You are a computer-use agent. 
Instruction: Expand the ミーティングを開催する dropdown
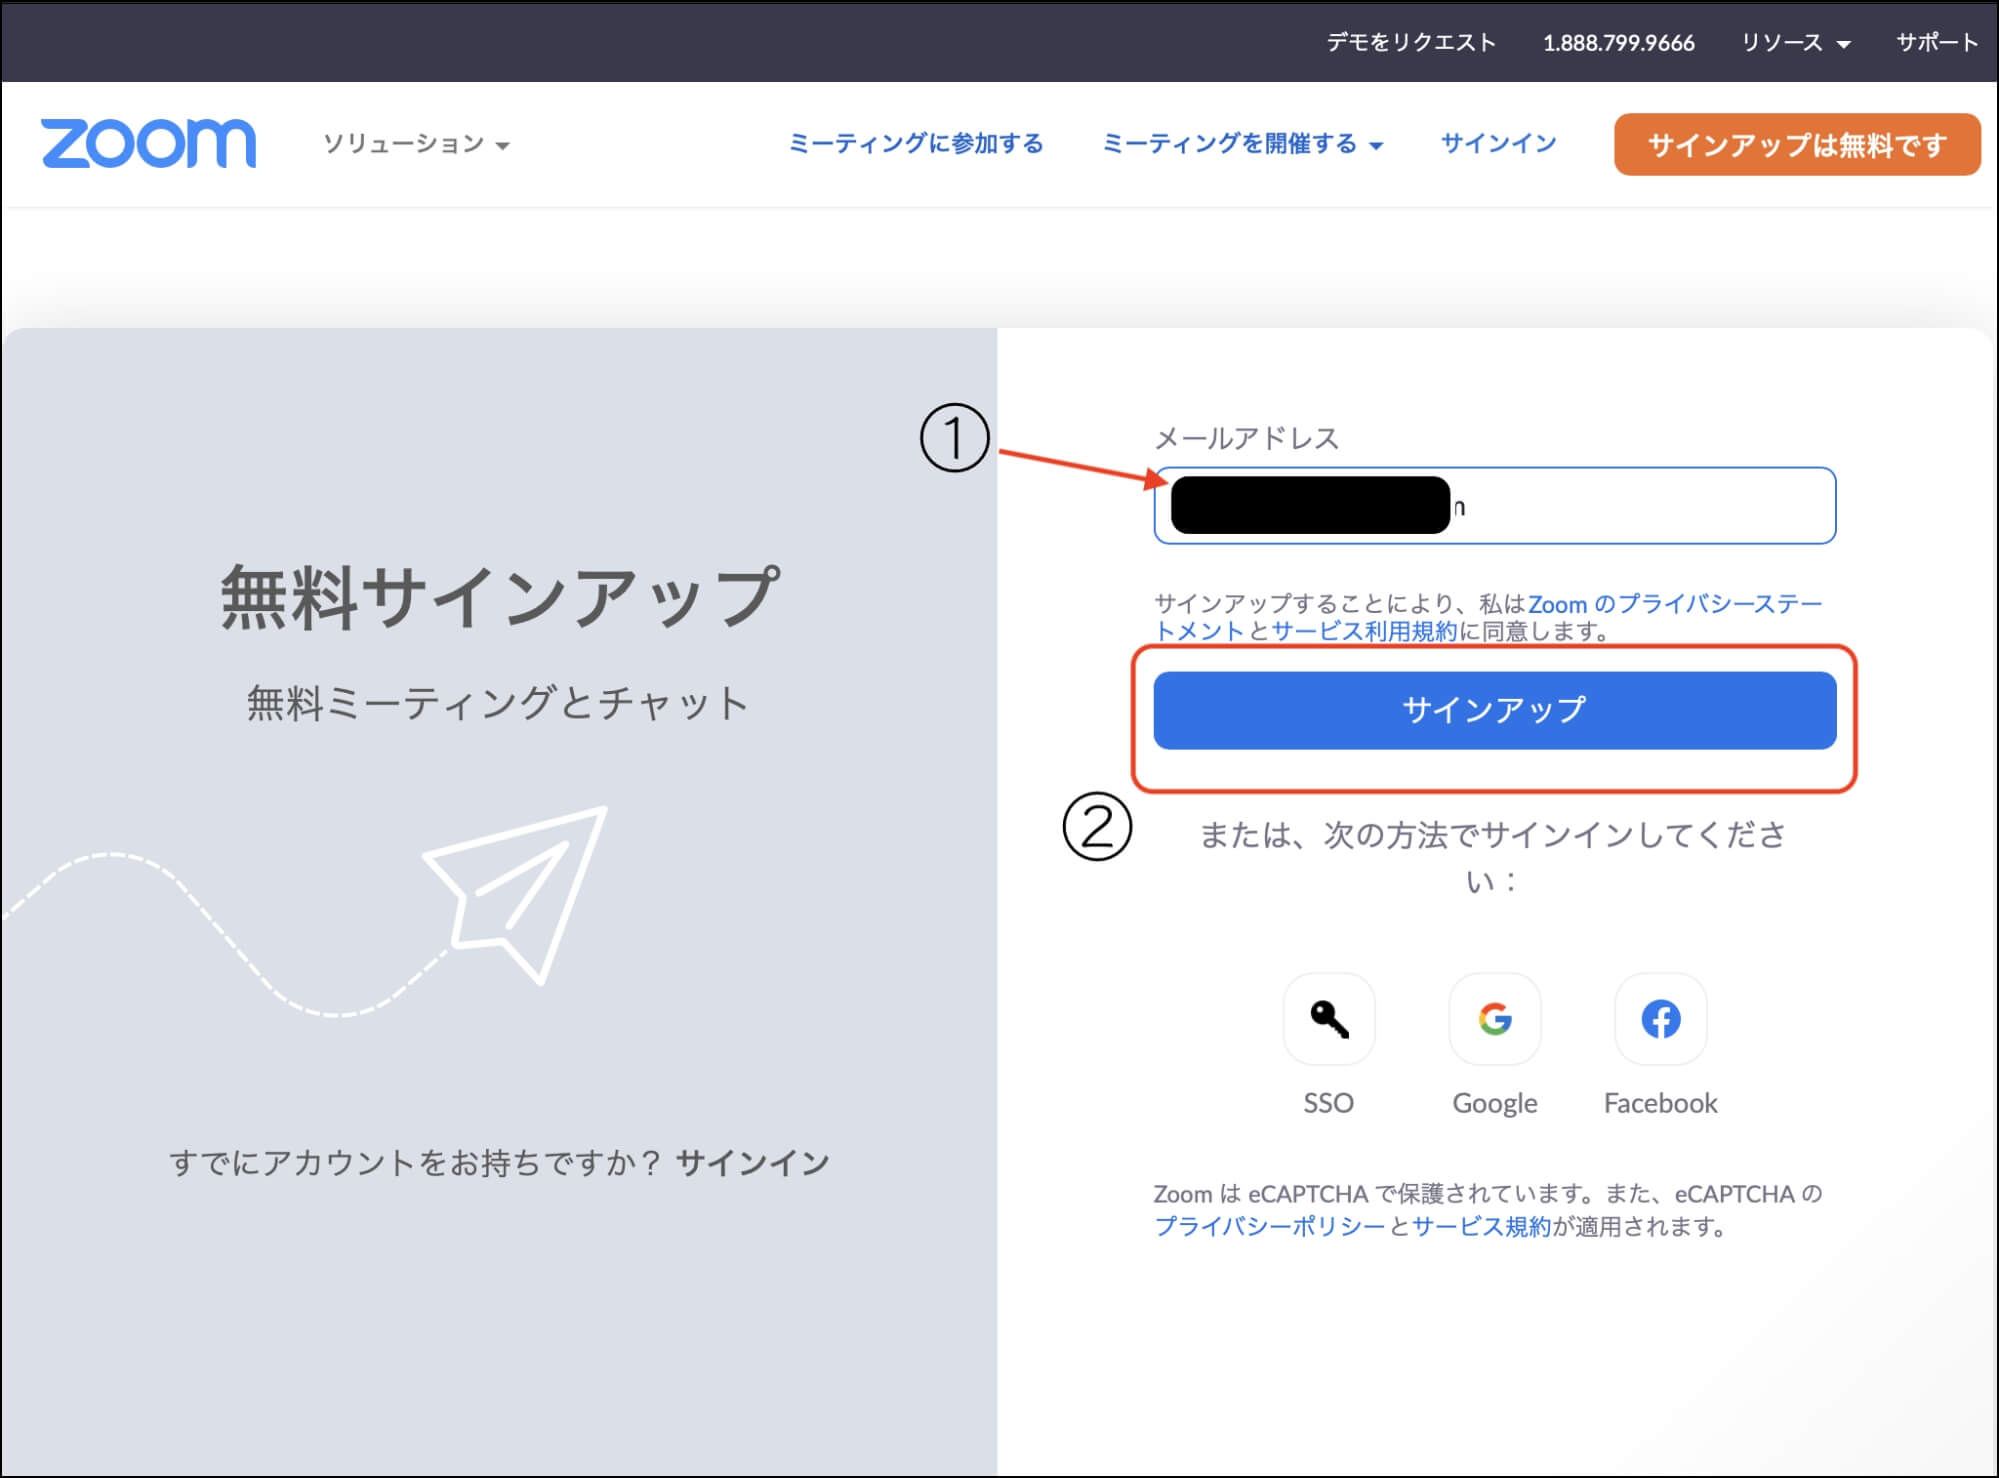coord(1240,143)
